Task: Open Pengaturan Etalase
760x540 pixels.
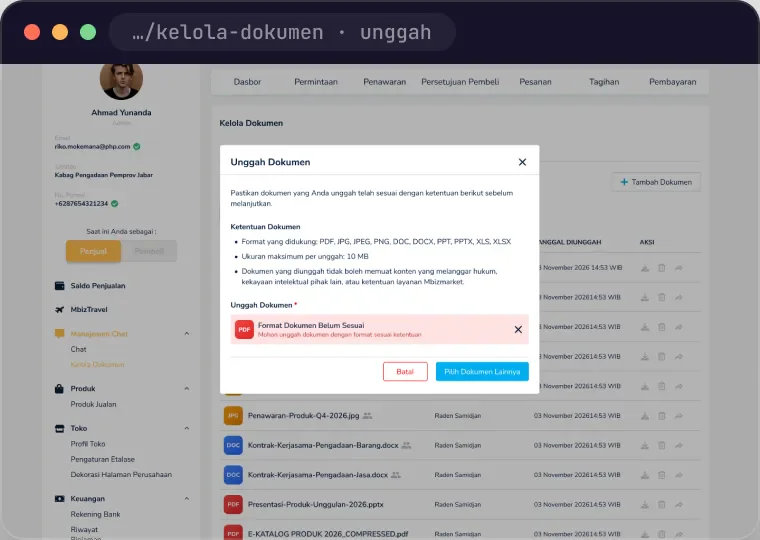Action: (103, 459)
